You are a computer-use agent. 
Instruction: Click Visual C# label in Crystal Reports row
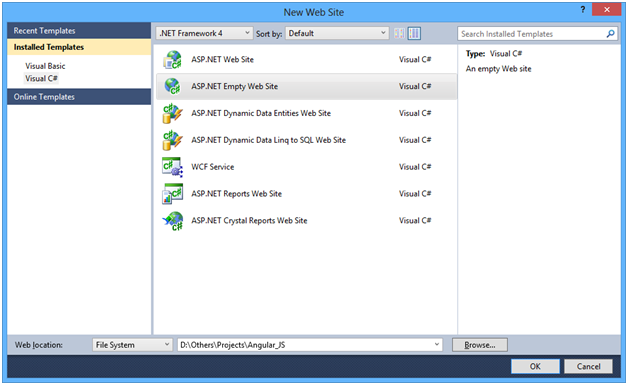[415, 221]
